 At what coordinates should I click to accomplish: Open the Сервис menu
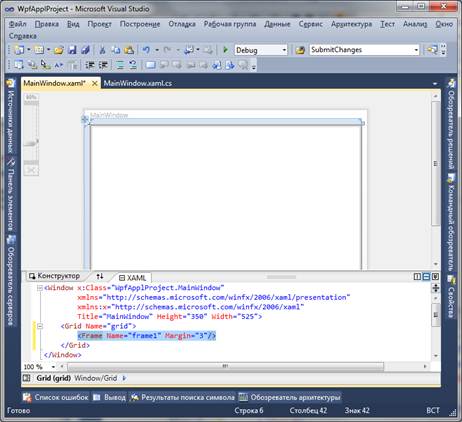pos(310,24)
